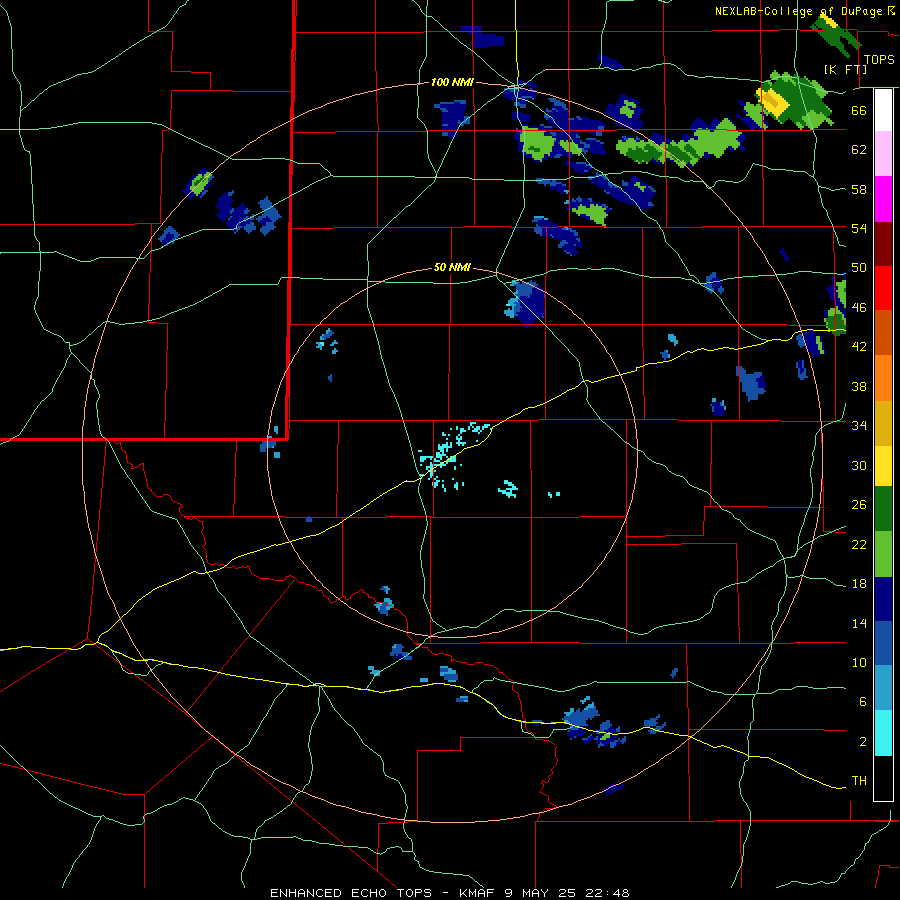Click the '22:48' timestamp
This screenshot has width=900, height=900.
(x=607, y=893)
